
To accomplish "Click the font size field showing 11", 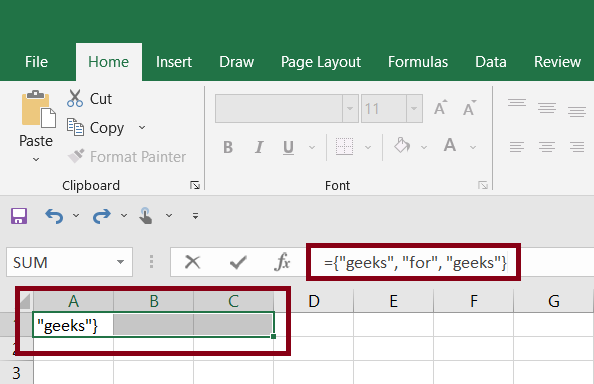I will point(384,108).
